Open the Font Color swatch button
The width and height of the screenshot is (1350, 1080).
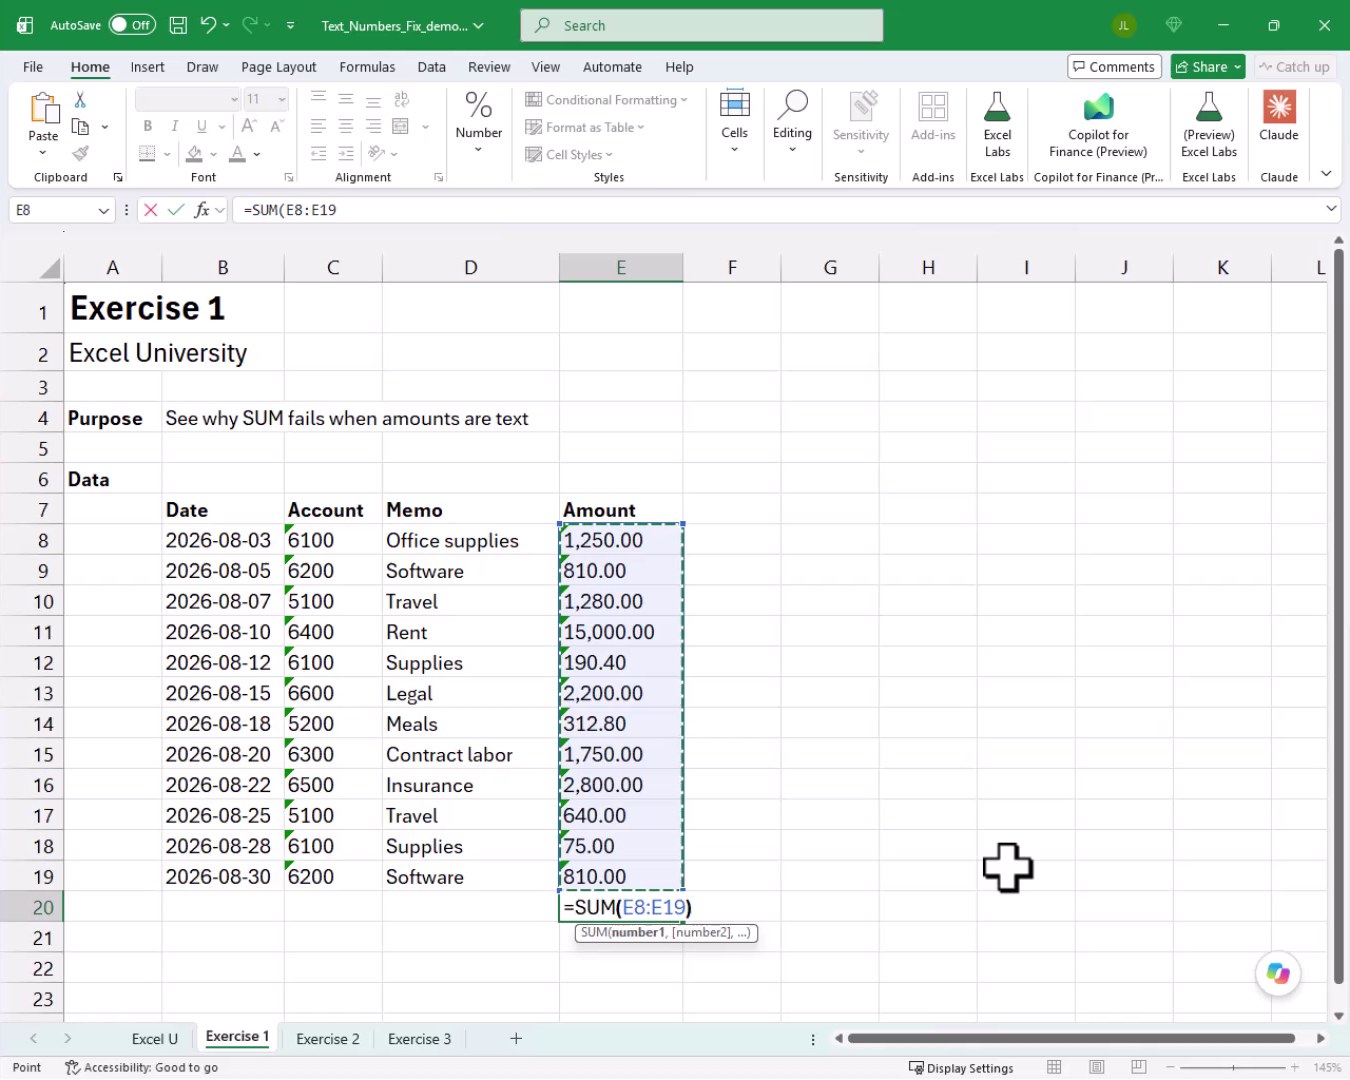click(237, 153)
